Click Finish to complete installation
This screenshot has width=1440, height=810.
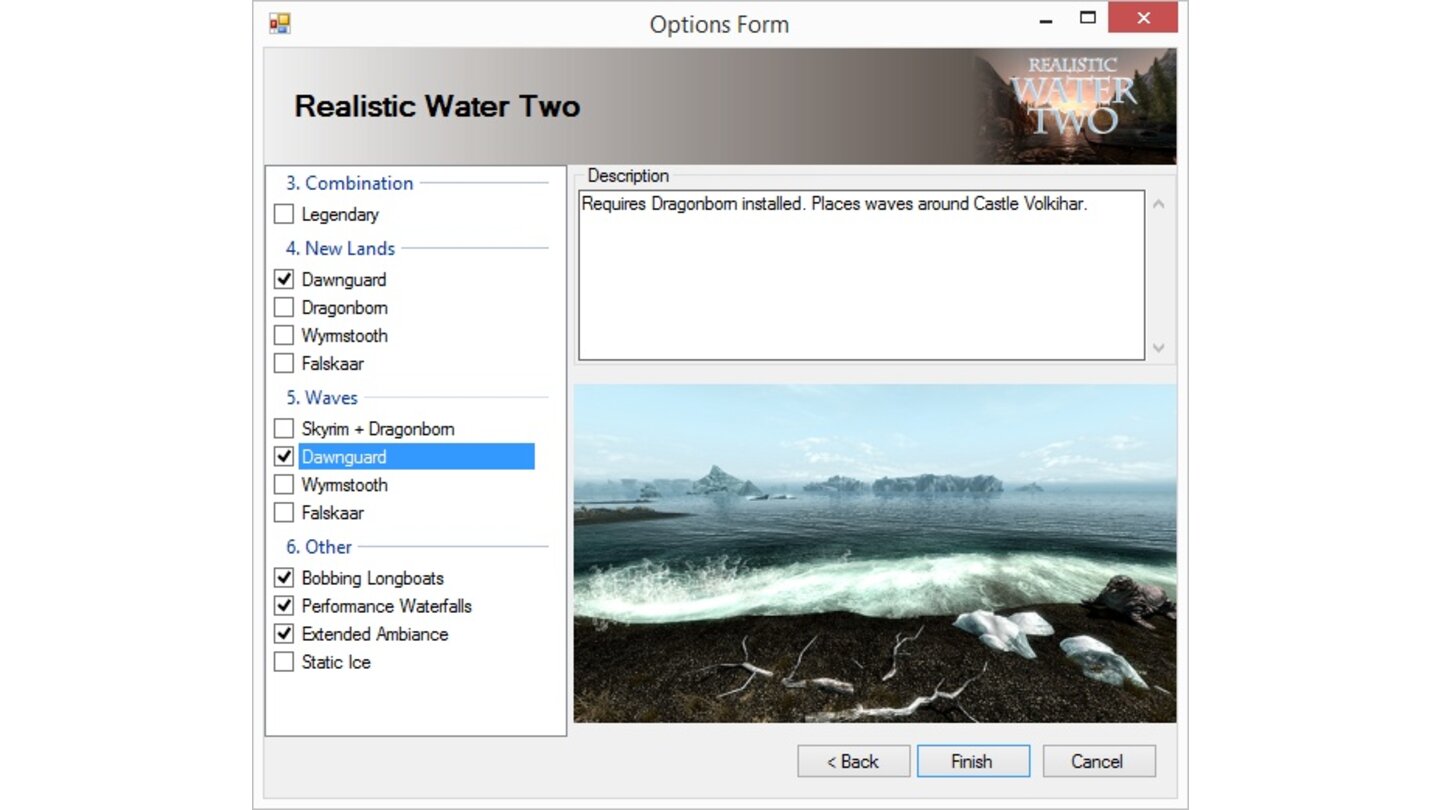[973, 761]
